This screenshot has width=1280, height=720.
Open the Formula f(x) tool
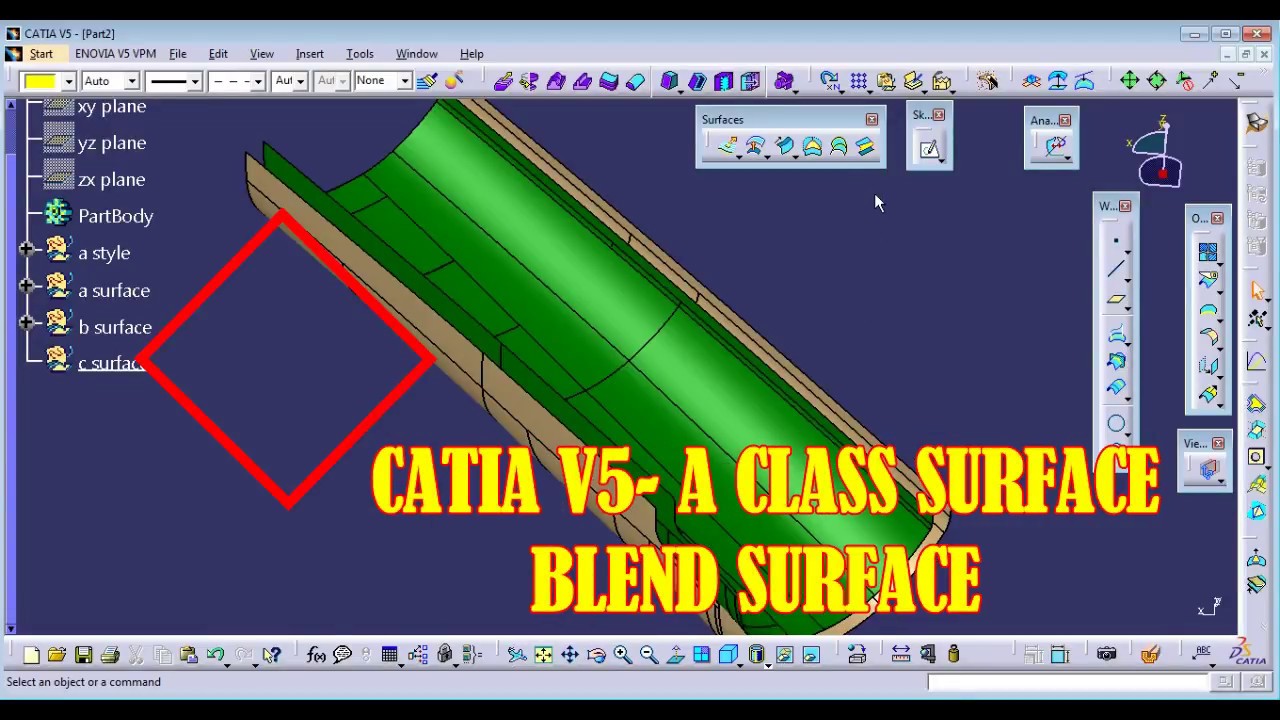click(316, 655)
